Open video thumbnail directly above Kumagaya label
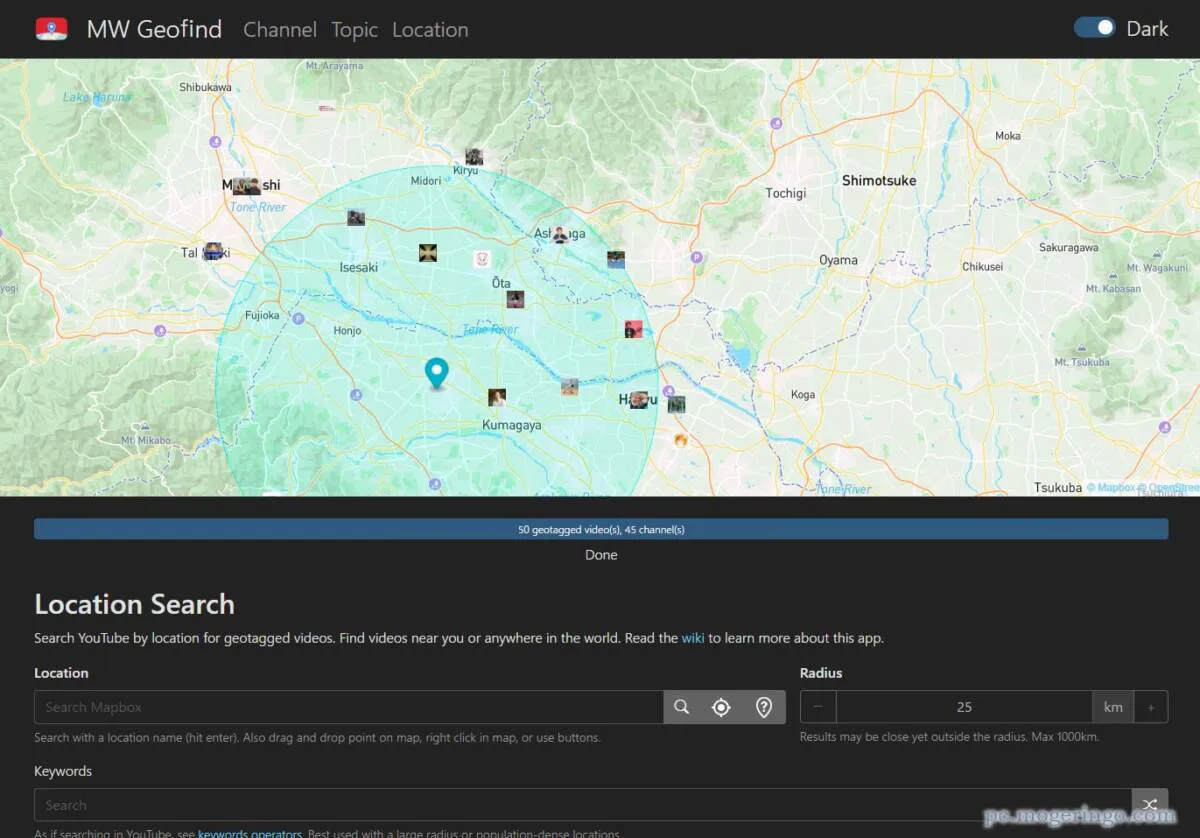The height and width of the screenshot is (838, 1200). coord(497,397)
